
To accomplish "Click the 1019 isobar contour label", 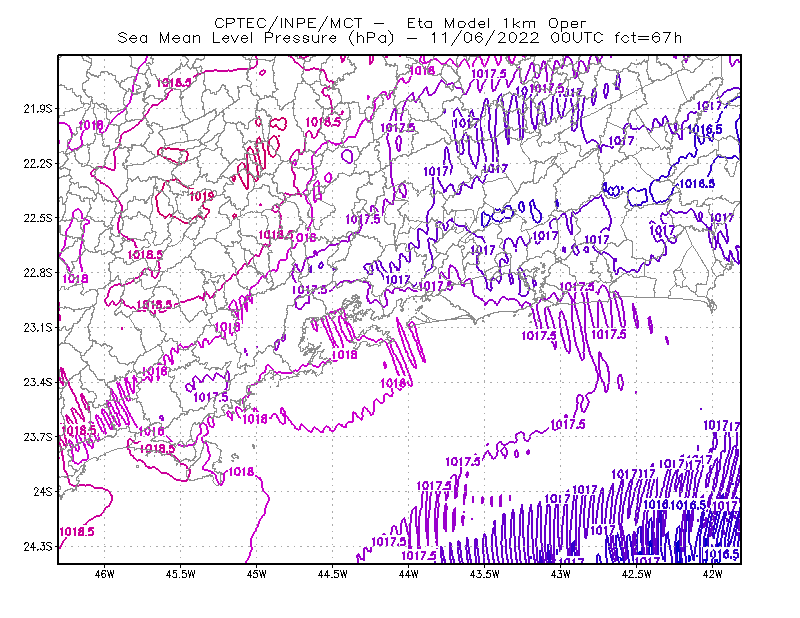I will pyautogui.click(x=202, y=196).
